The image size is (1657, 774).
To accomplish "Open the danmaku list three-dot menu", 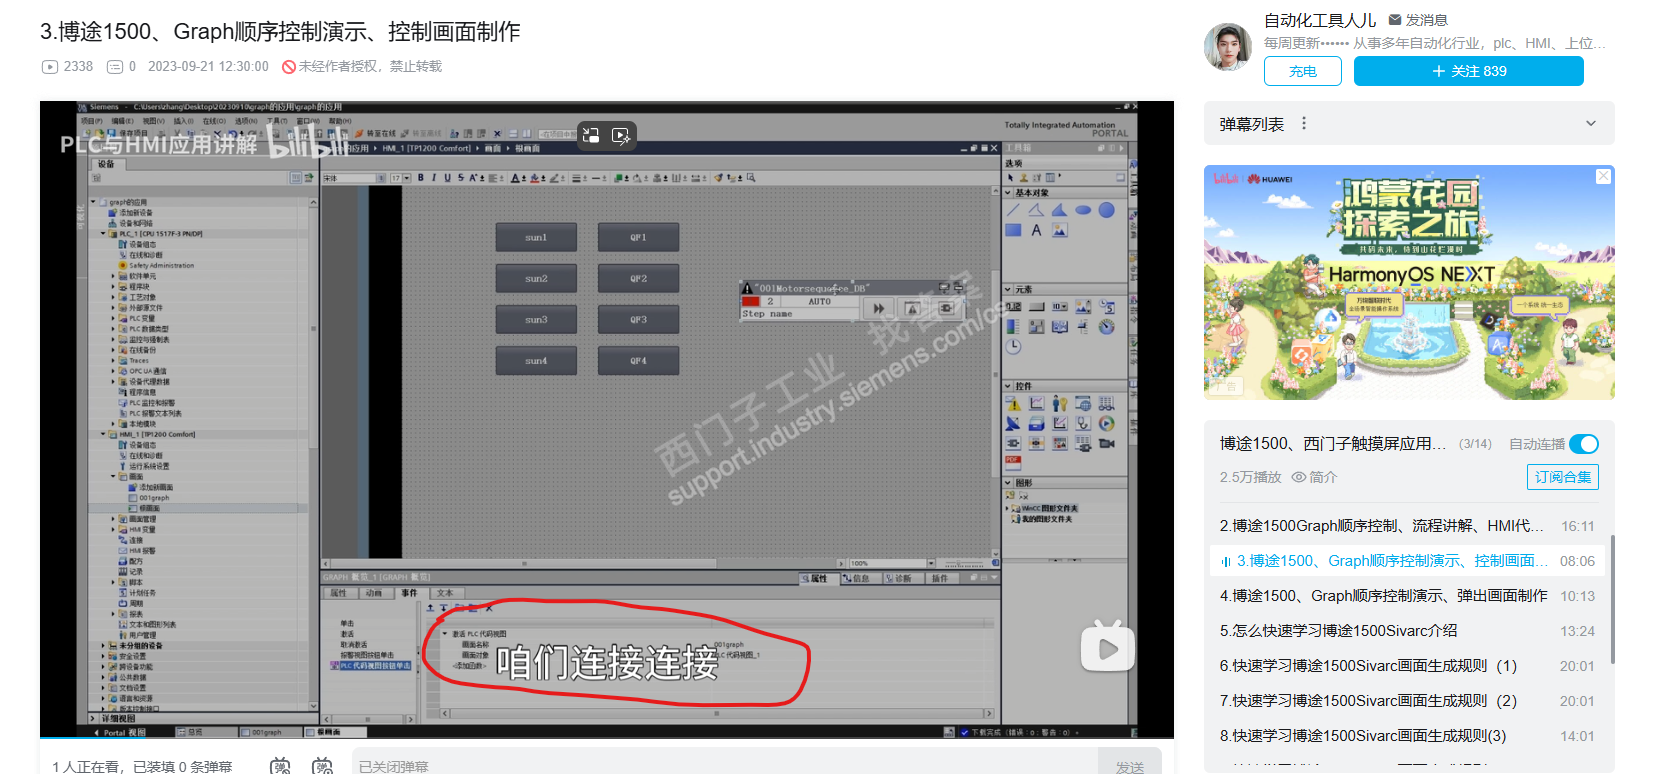I will (x=1304, y=124).
